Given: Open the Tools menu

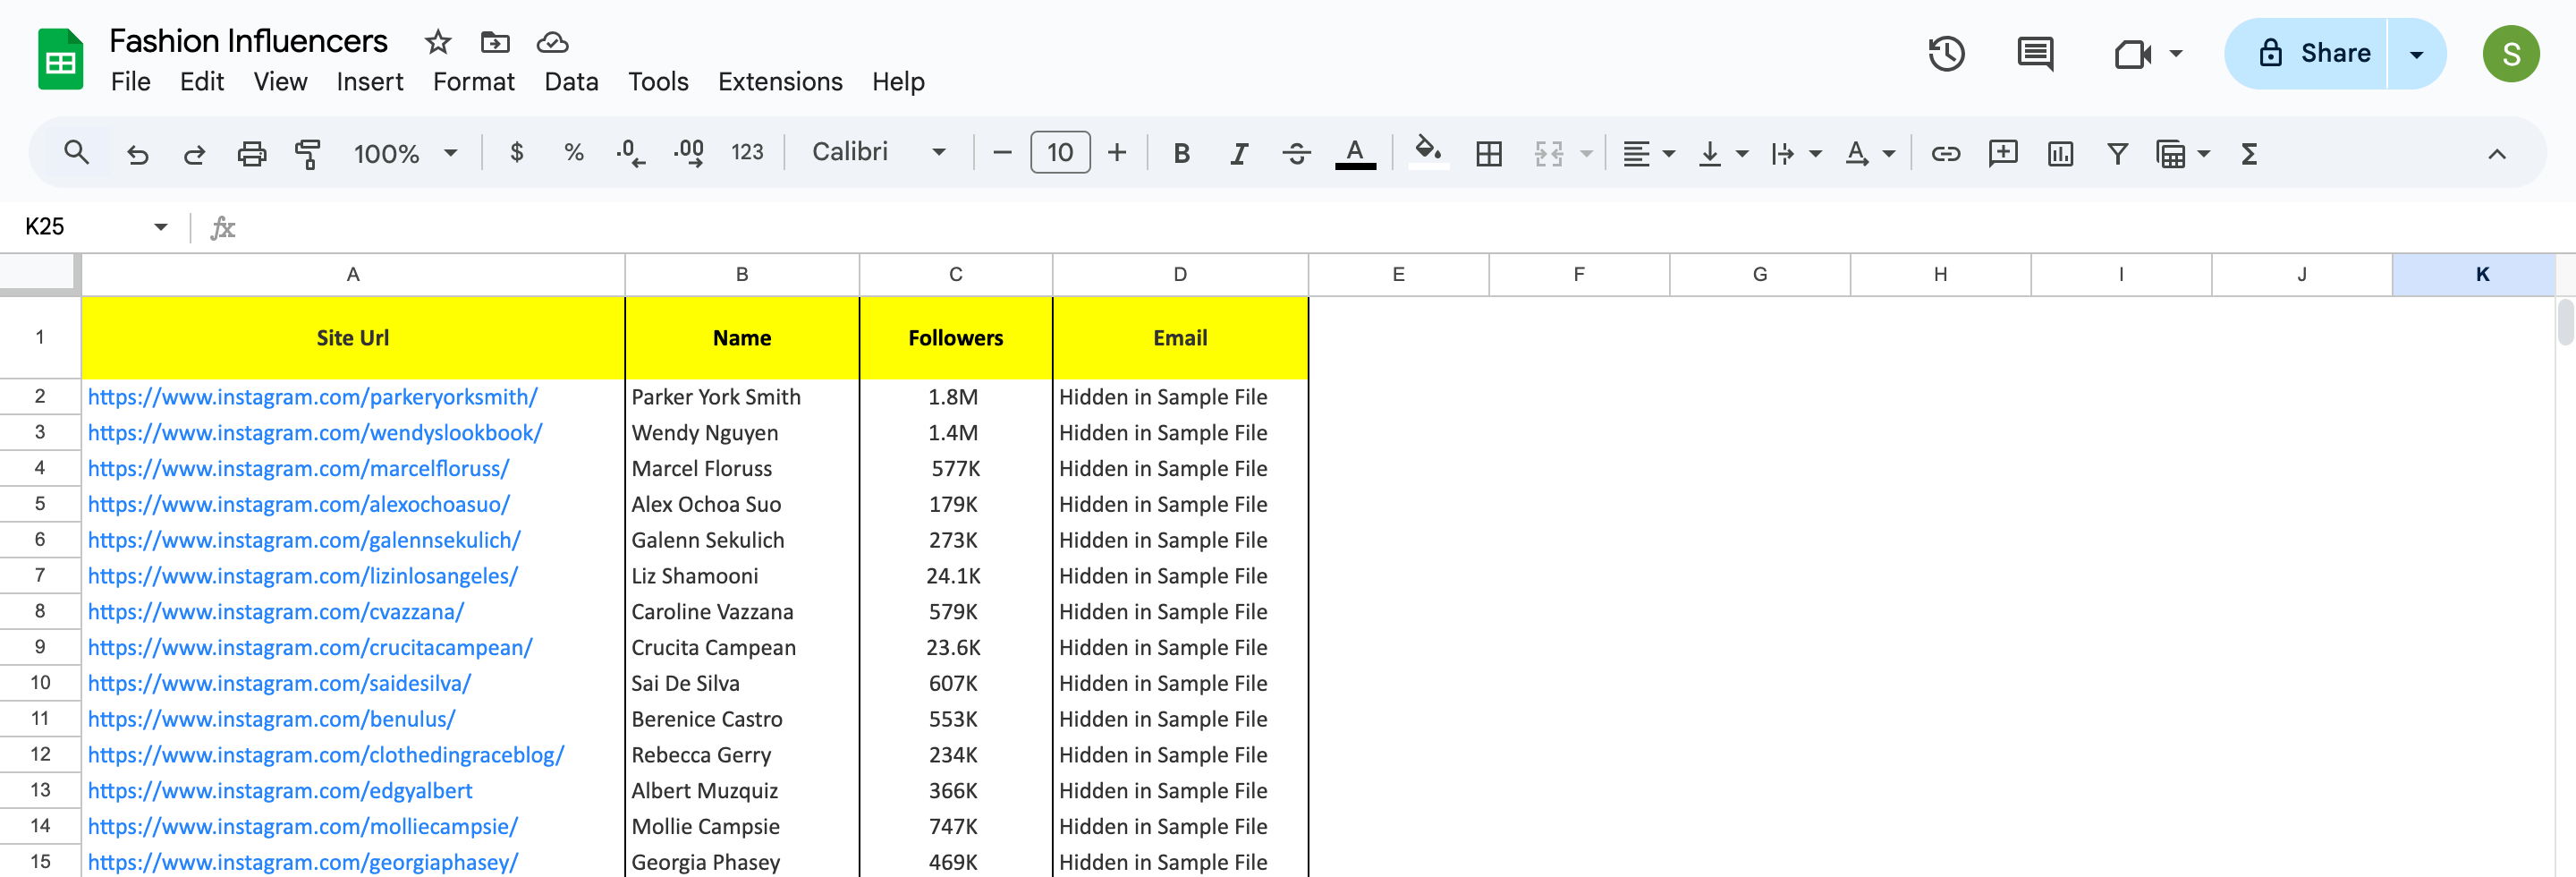Looking at the screenshot, I should pyautogui.click(x=658, y=82).
